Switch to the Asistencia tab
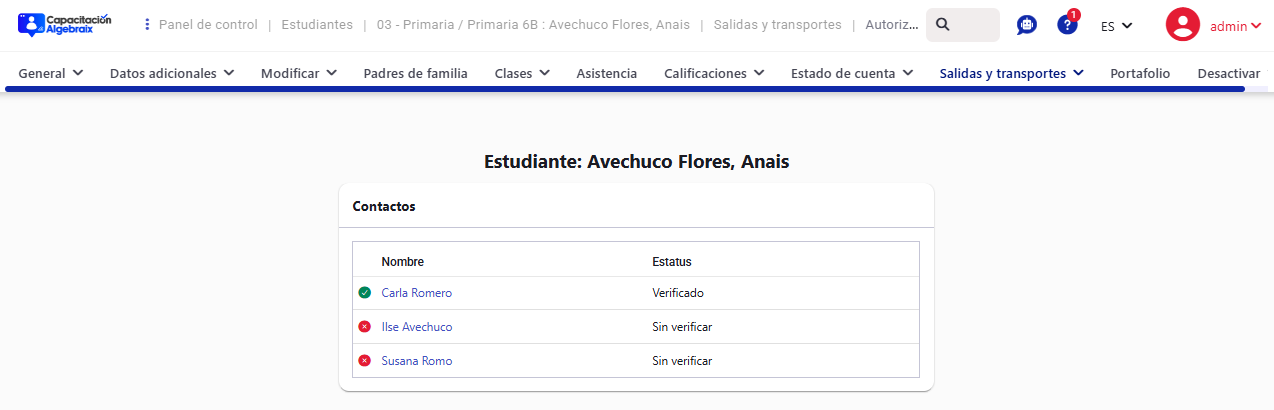 click(606, 73)
